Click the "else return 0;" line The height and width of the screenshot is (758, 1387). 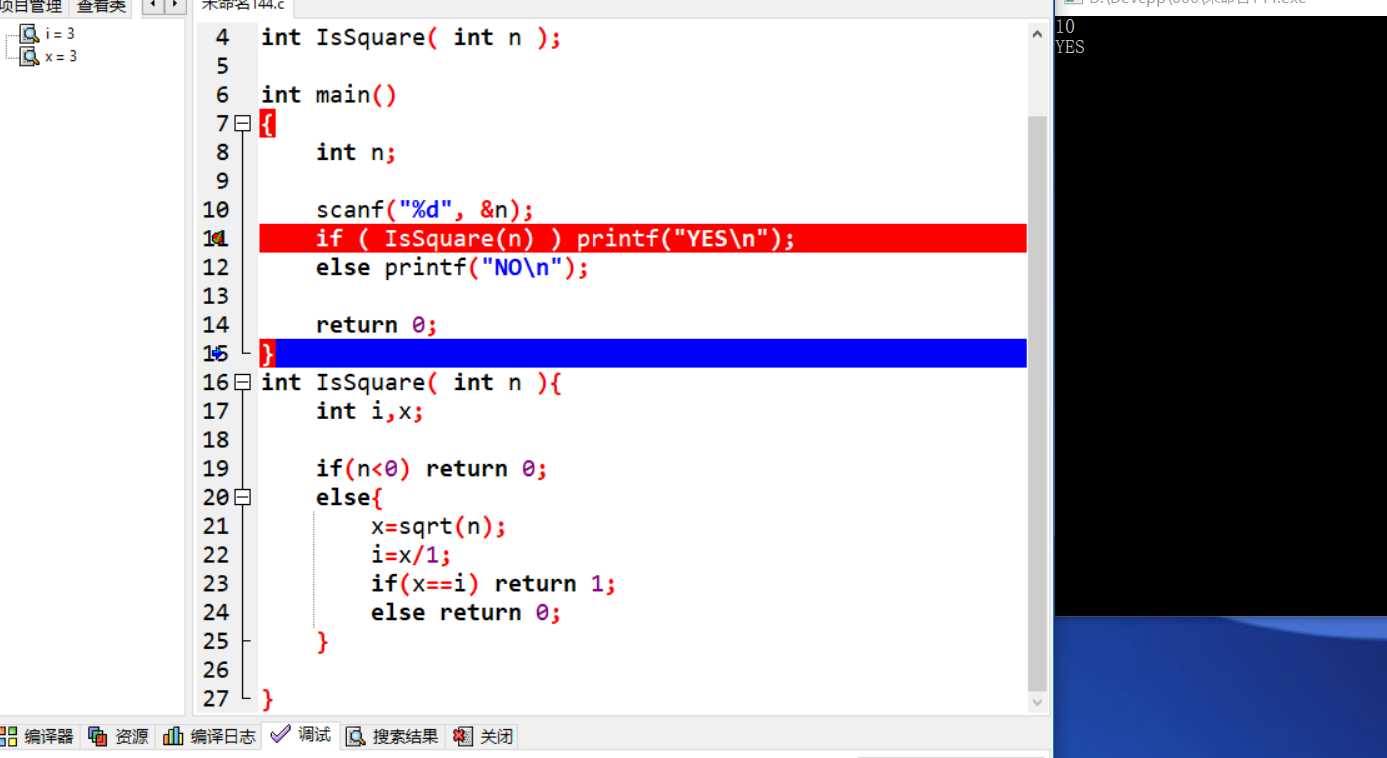coord(466,612)
